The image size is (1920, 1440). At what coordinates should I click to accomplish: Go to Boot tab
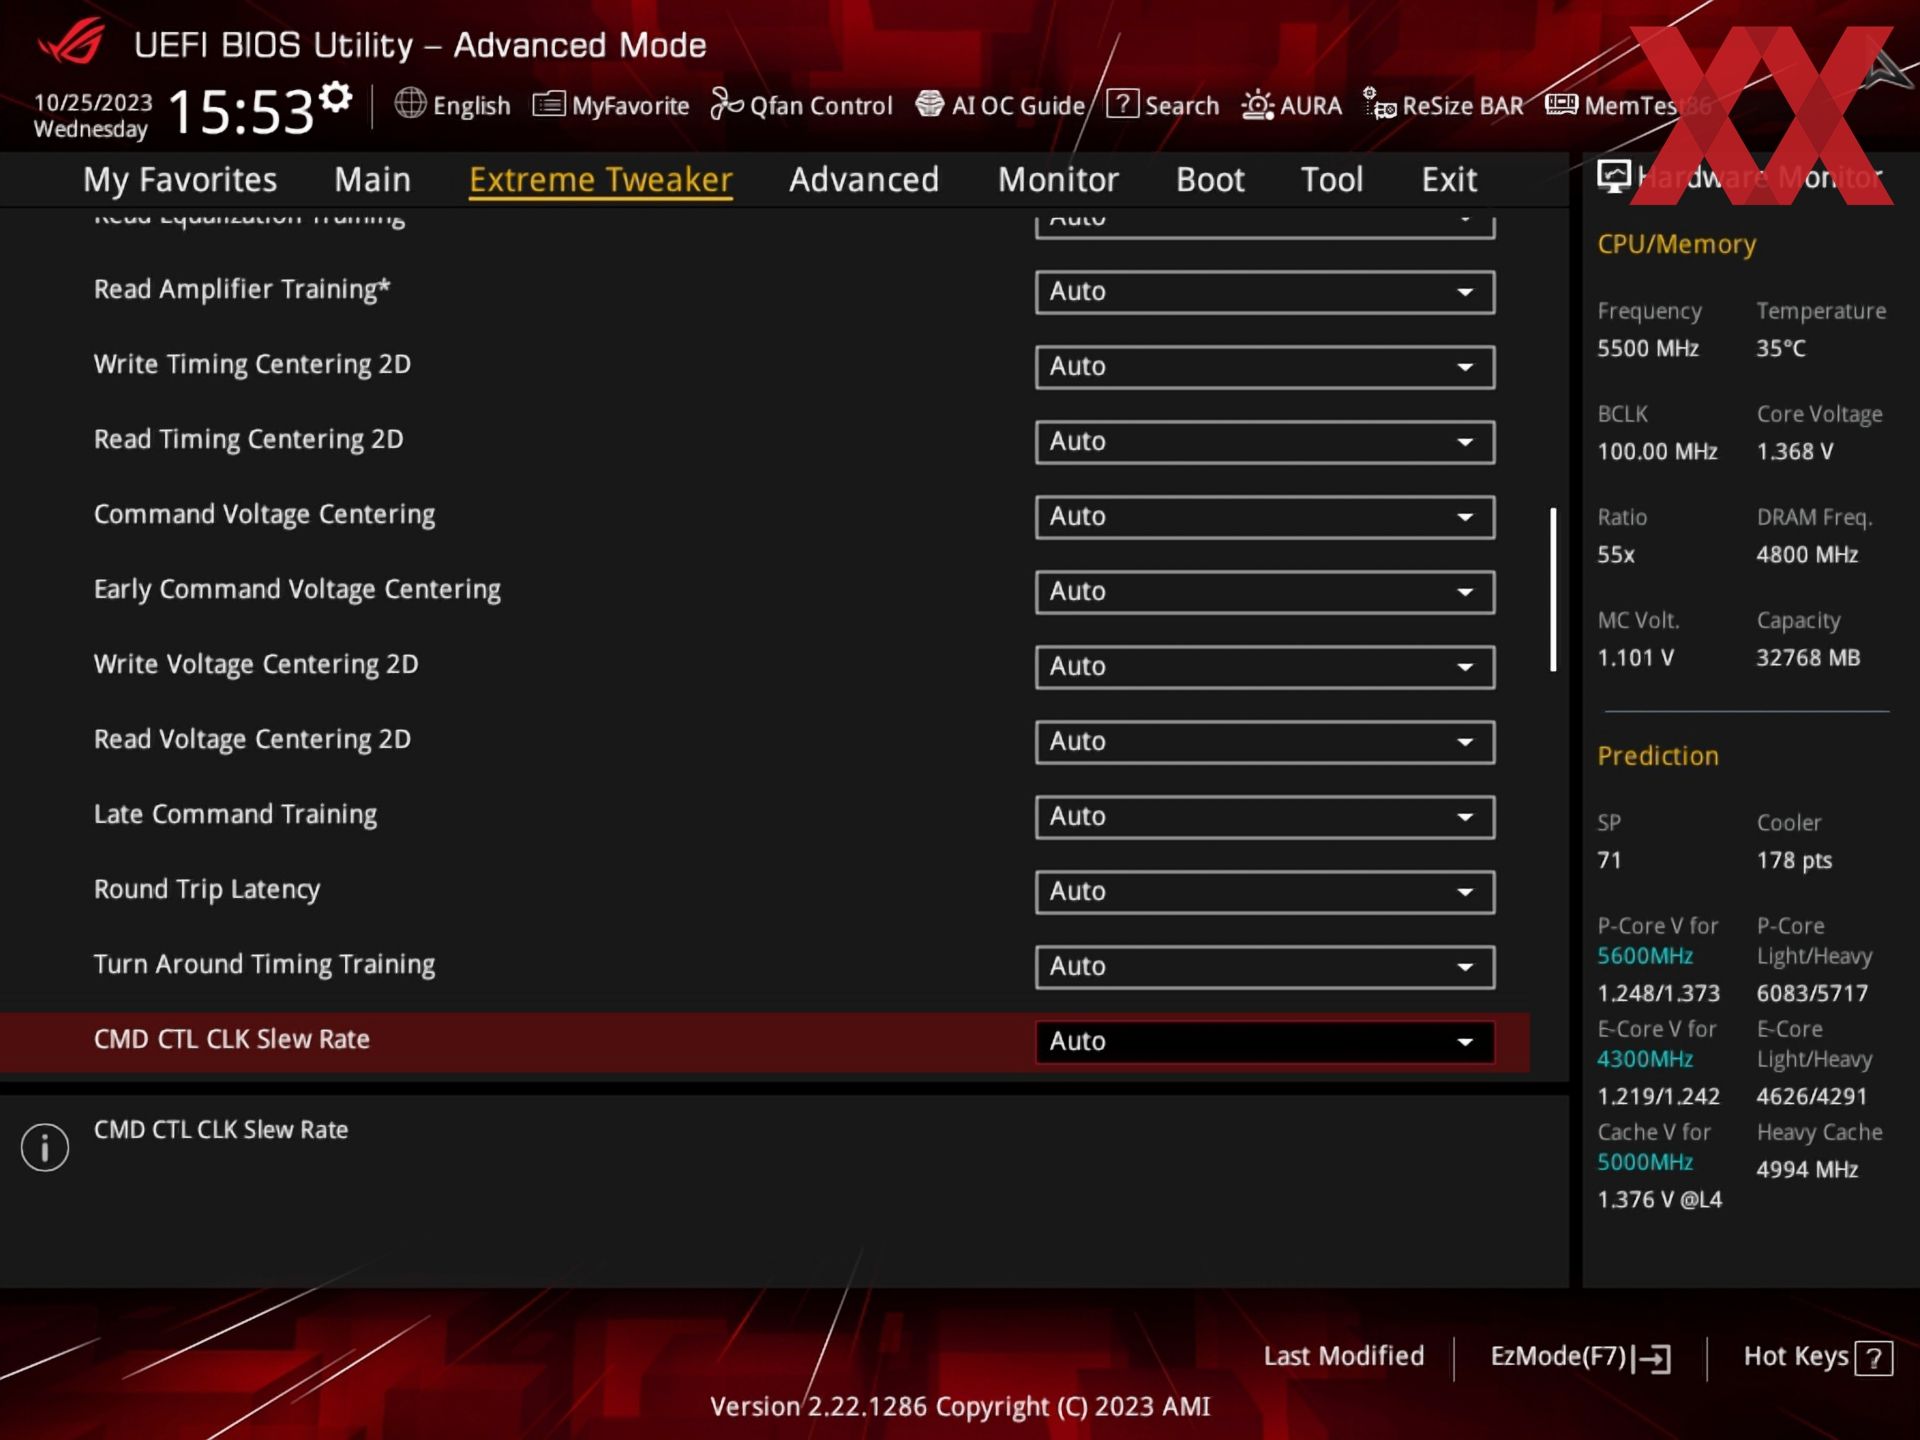tap(1210, 180)
